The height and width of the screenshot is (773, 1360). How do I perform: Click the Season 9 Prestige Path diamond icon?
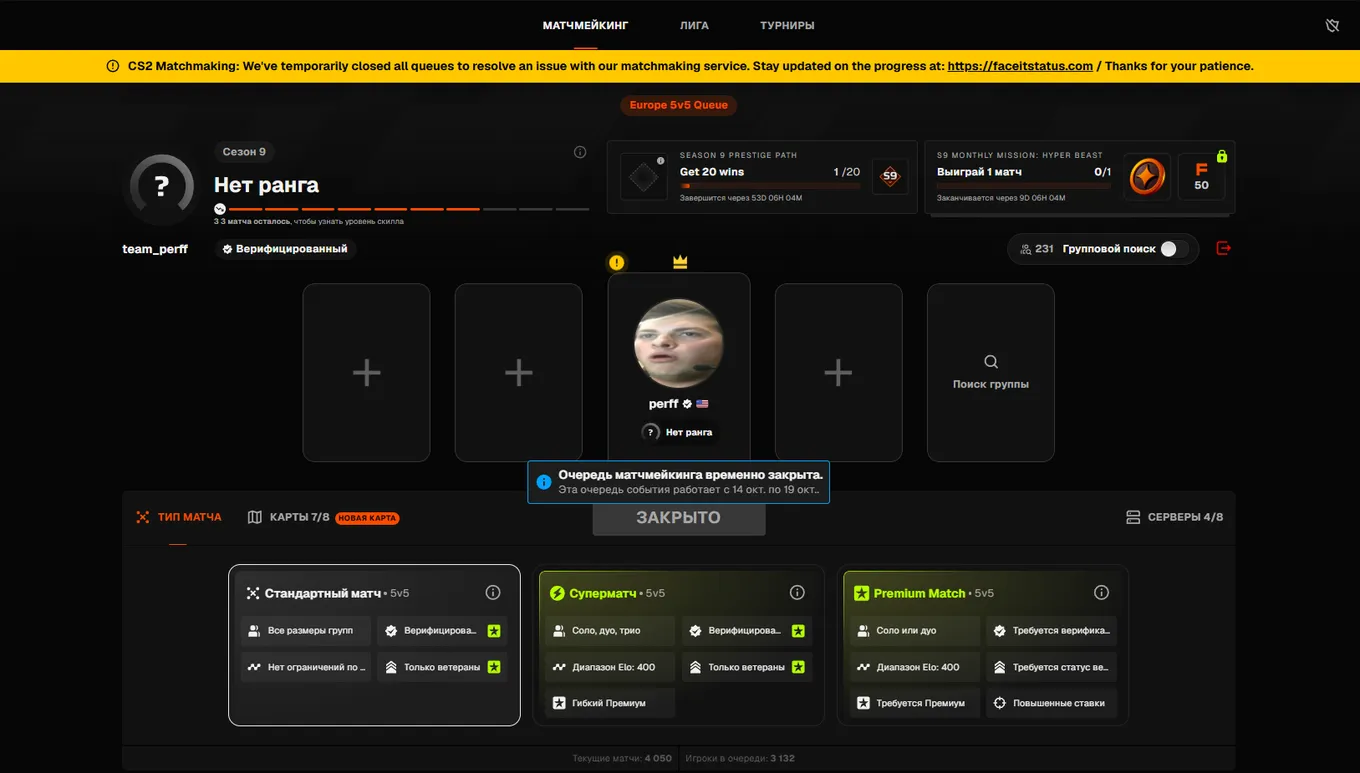pyautogui.click(x=644, y=177)
